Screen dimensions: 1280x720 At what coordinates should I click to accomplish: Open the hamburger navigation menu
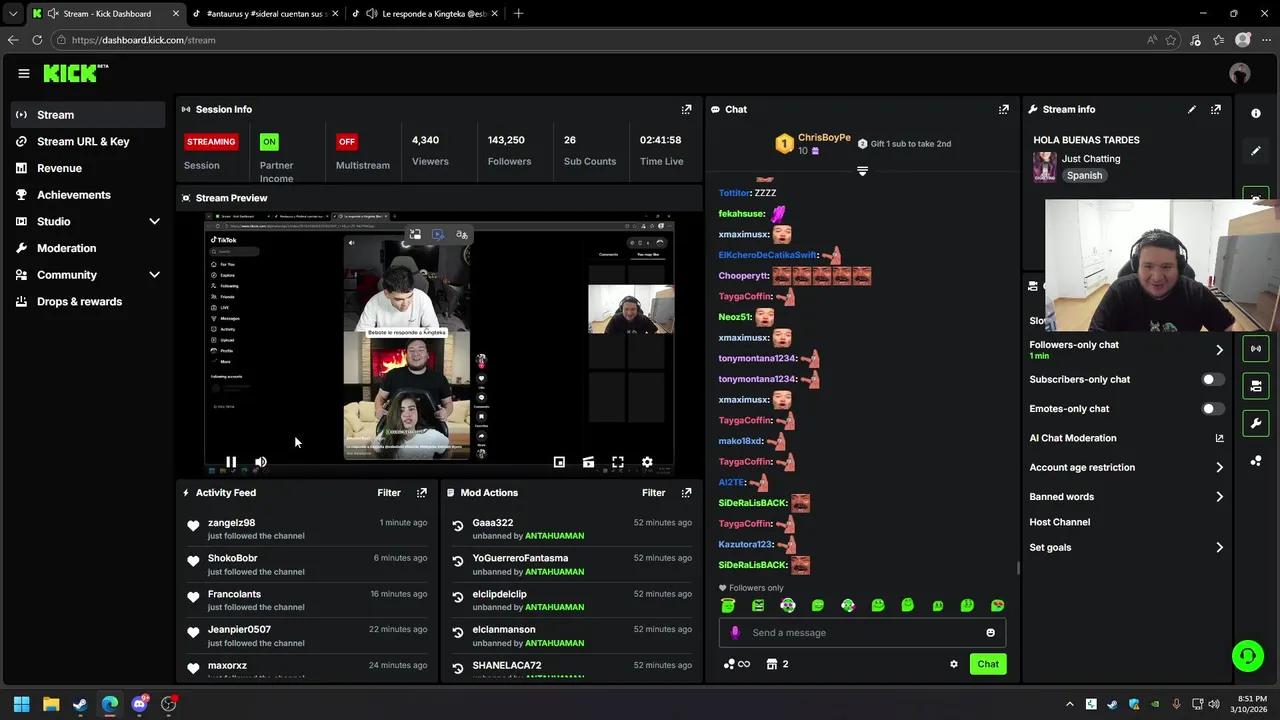pyautogui.click(x=23, y=73)
